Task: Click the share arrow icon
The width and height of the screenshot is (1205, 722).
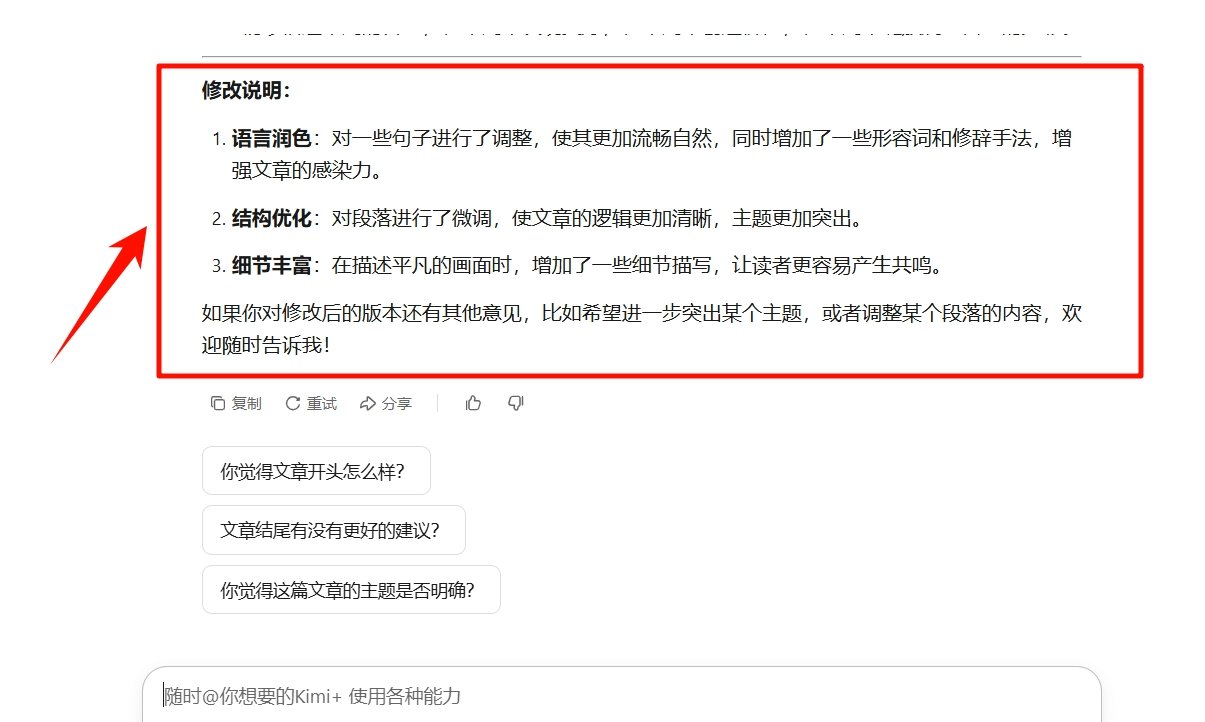Action: point(370,403)
